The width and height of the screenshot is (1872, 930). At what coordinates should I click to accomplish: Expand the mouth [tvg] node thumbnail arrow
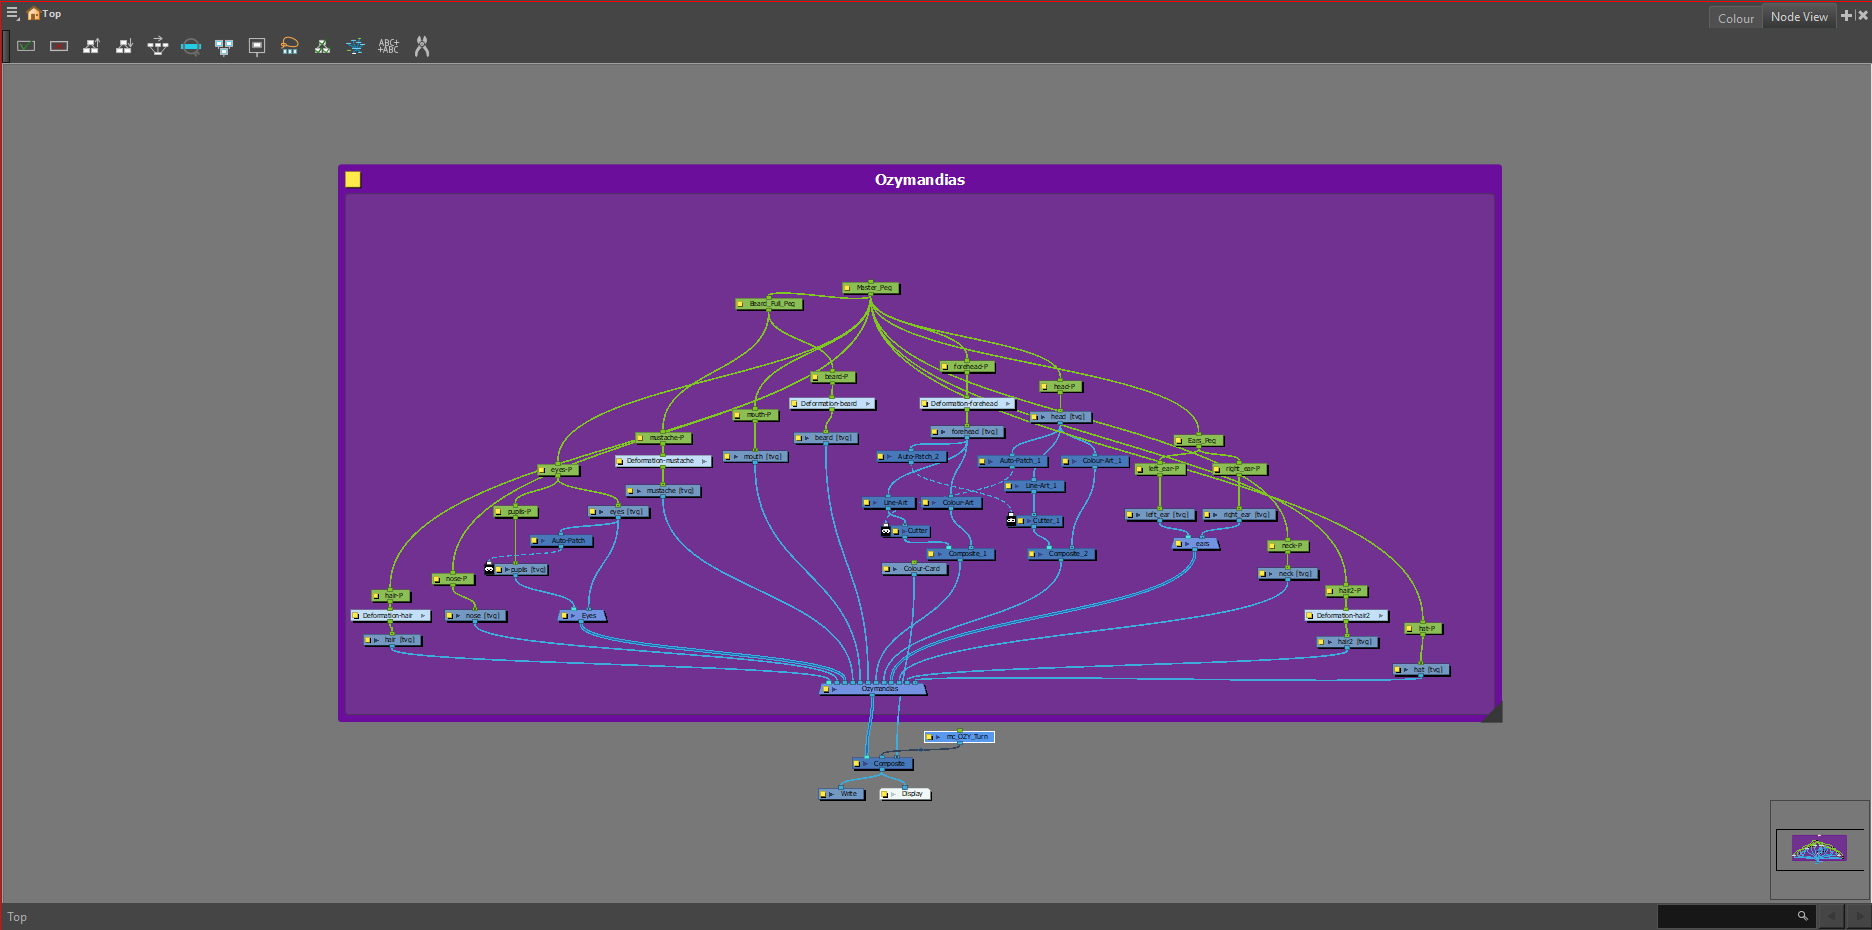click(736, 457)
